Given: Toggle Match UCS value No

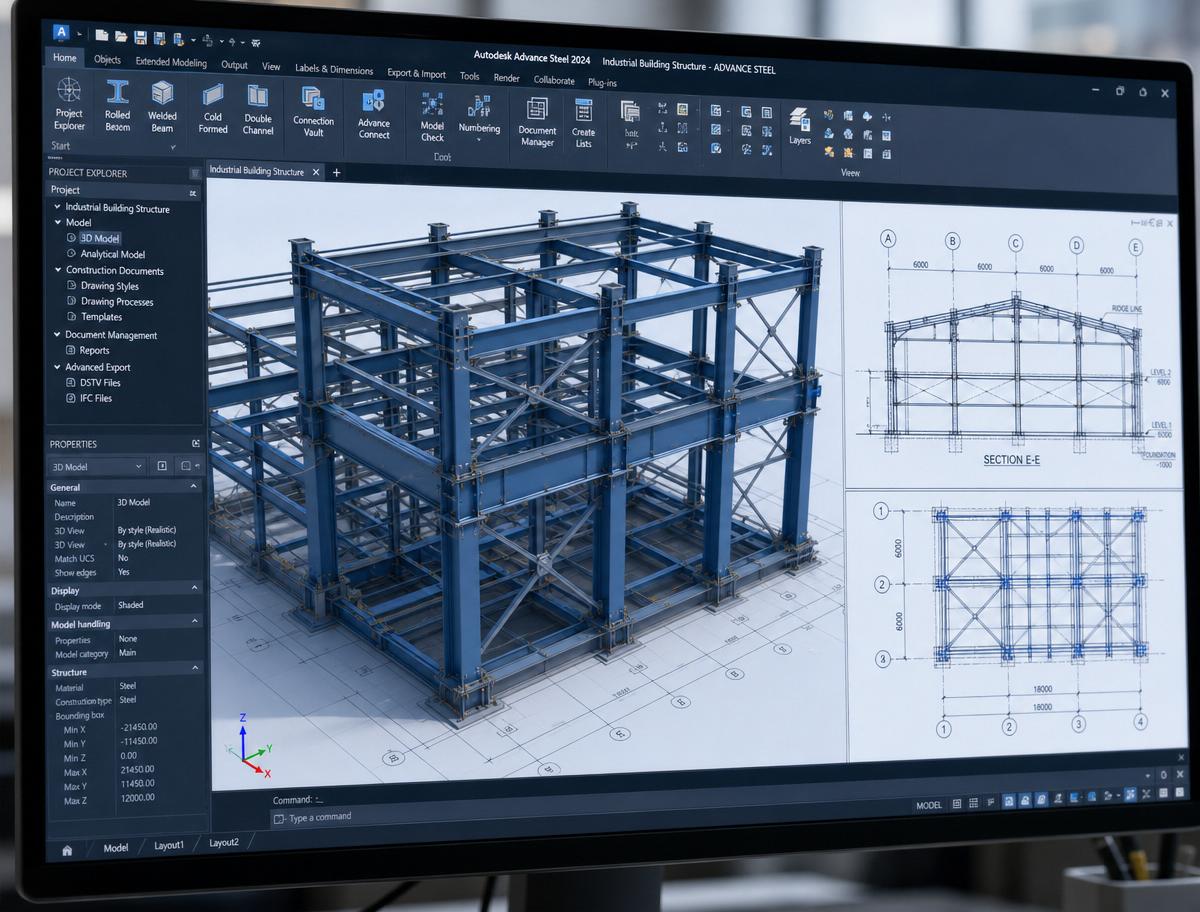Looking at the screenshot, I should pyautogui.click(x=123, y=558).
